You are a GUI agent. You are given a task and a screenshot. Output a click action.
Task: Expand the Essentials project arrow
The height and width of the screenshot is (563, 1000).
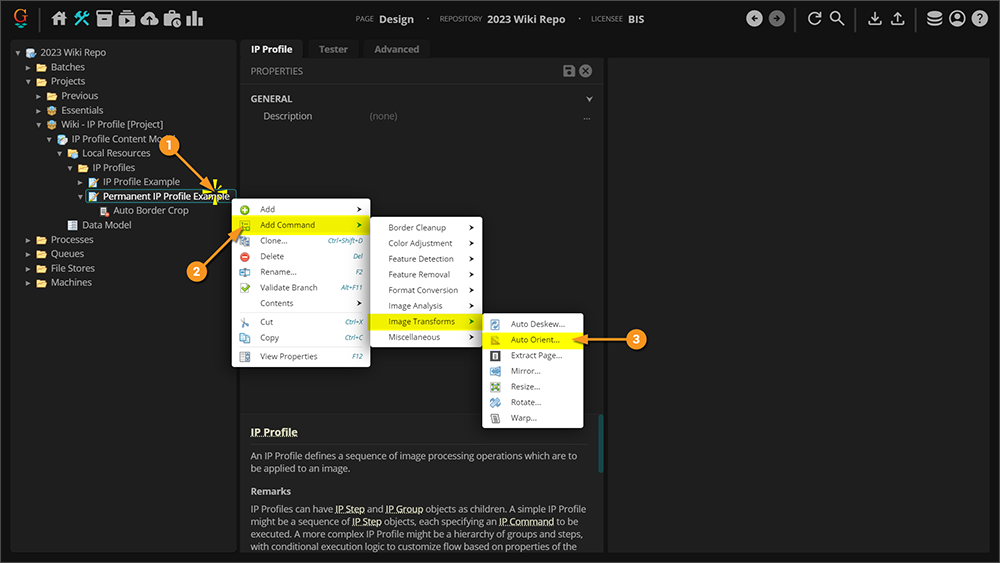coord(38,111)
